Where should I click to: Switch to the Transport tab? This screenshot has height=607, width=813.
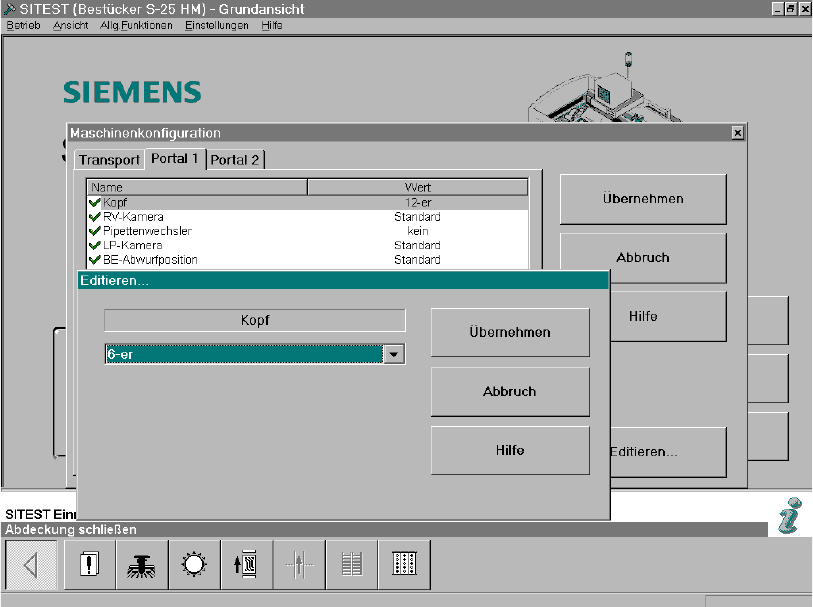click(109, 160)
